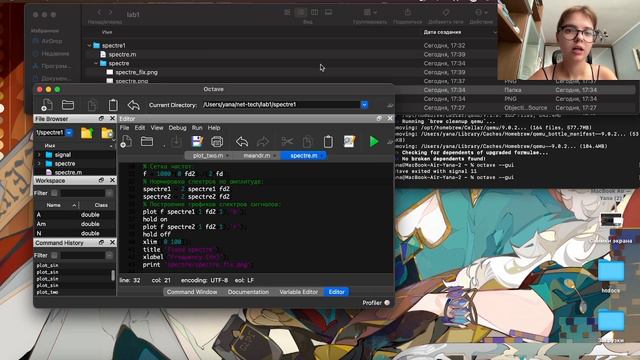This screenshot has height=360, width=640.
Task: Expand the spectre folder in File Browser
Action: click(39, 164)
